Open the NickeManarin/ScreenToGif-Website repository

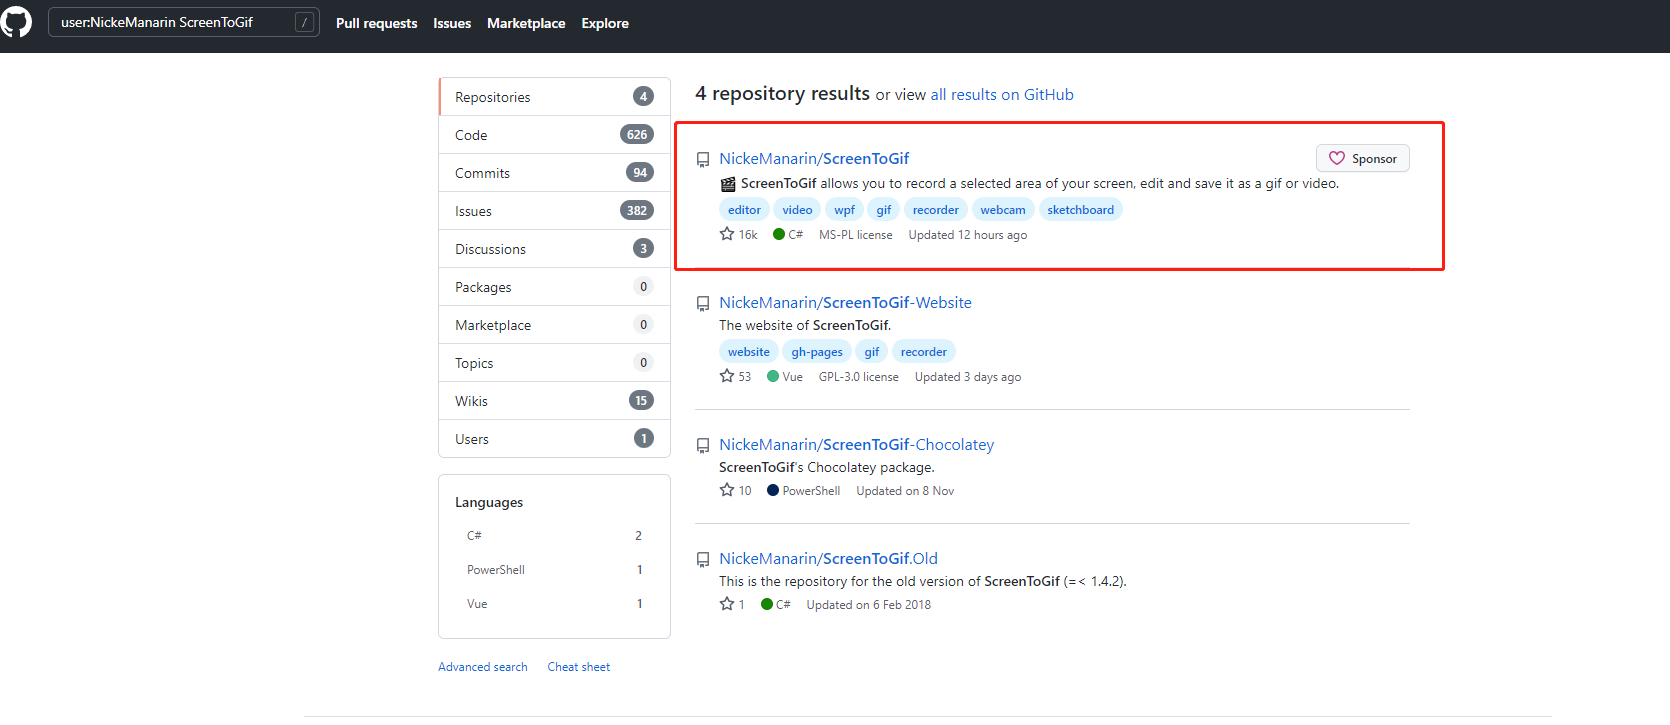click(845, 303)
